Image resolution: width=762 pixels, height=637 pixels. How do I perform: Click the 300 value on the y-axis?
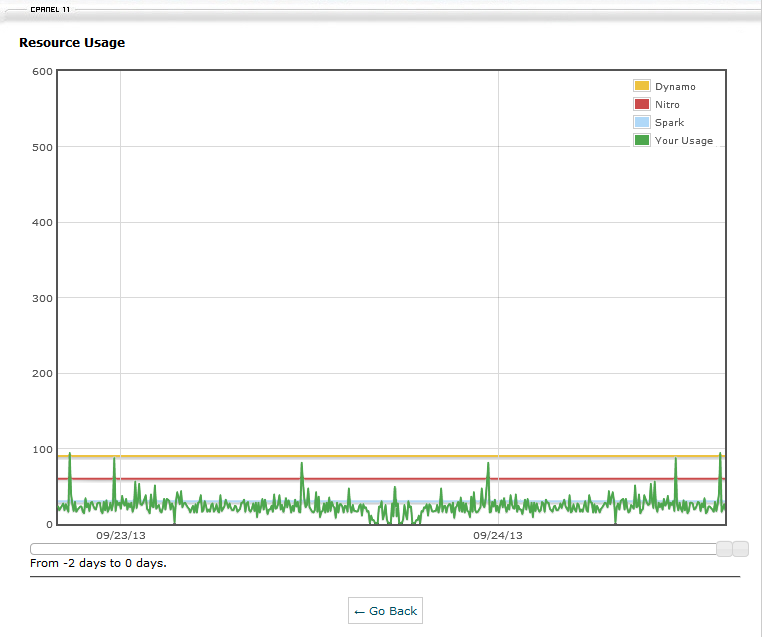click(42, 298)
